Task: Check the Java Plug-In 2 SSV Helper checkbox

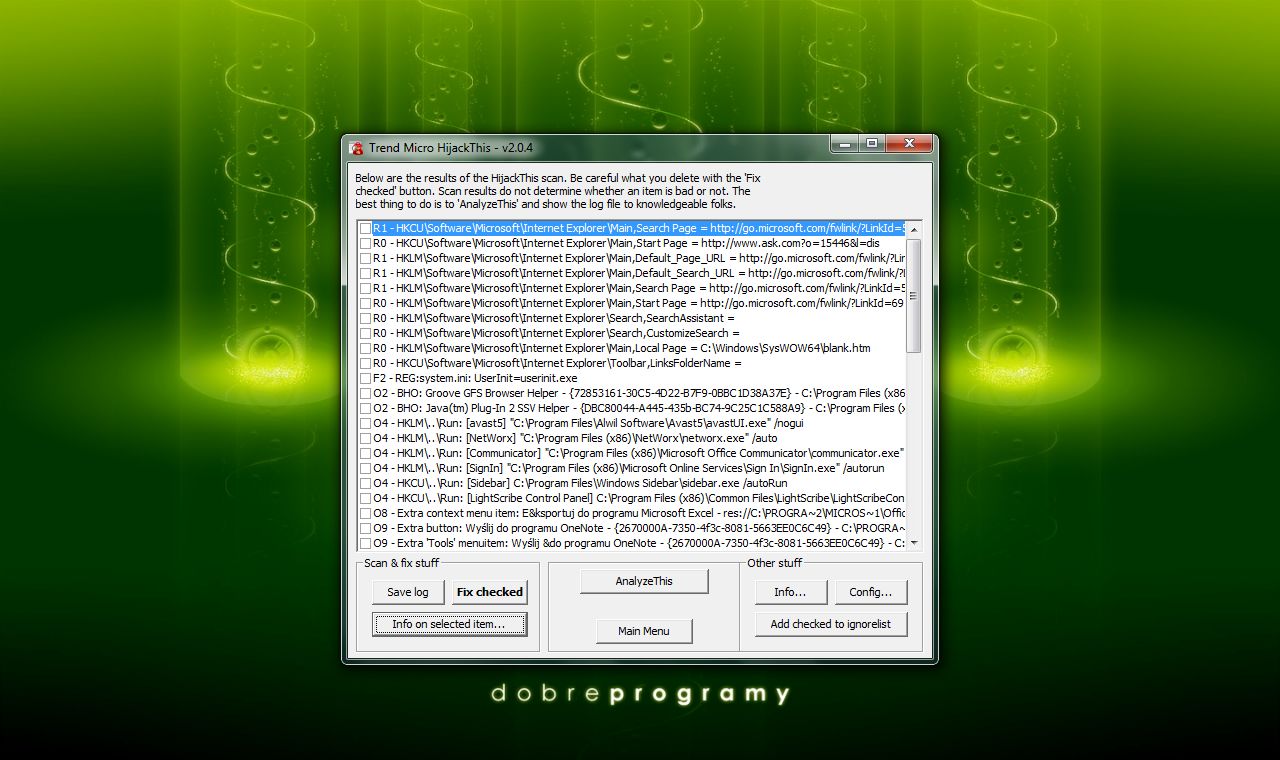Action: (x=366, y=408)
